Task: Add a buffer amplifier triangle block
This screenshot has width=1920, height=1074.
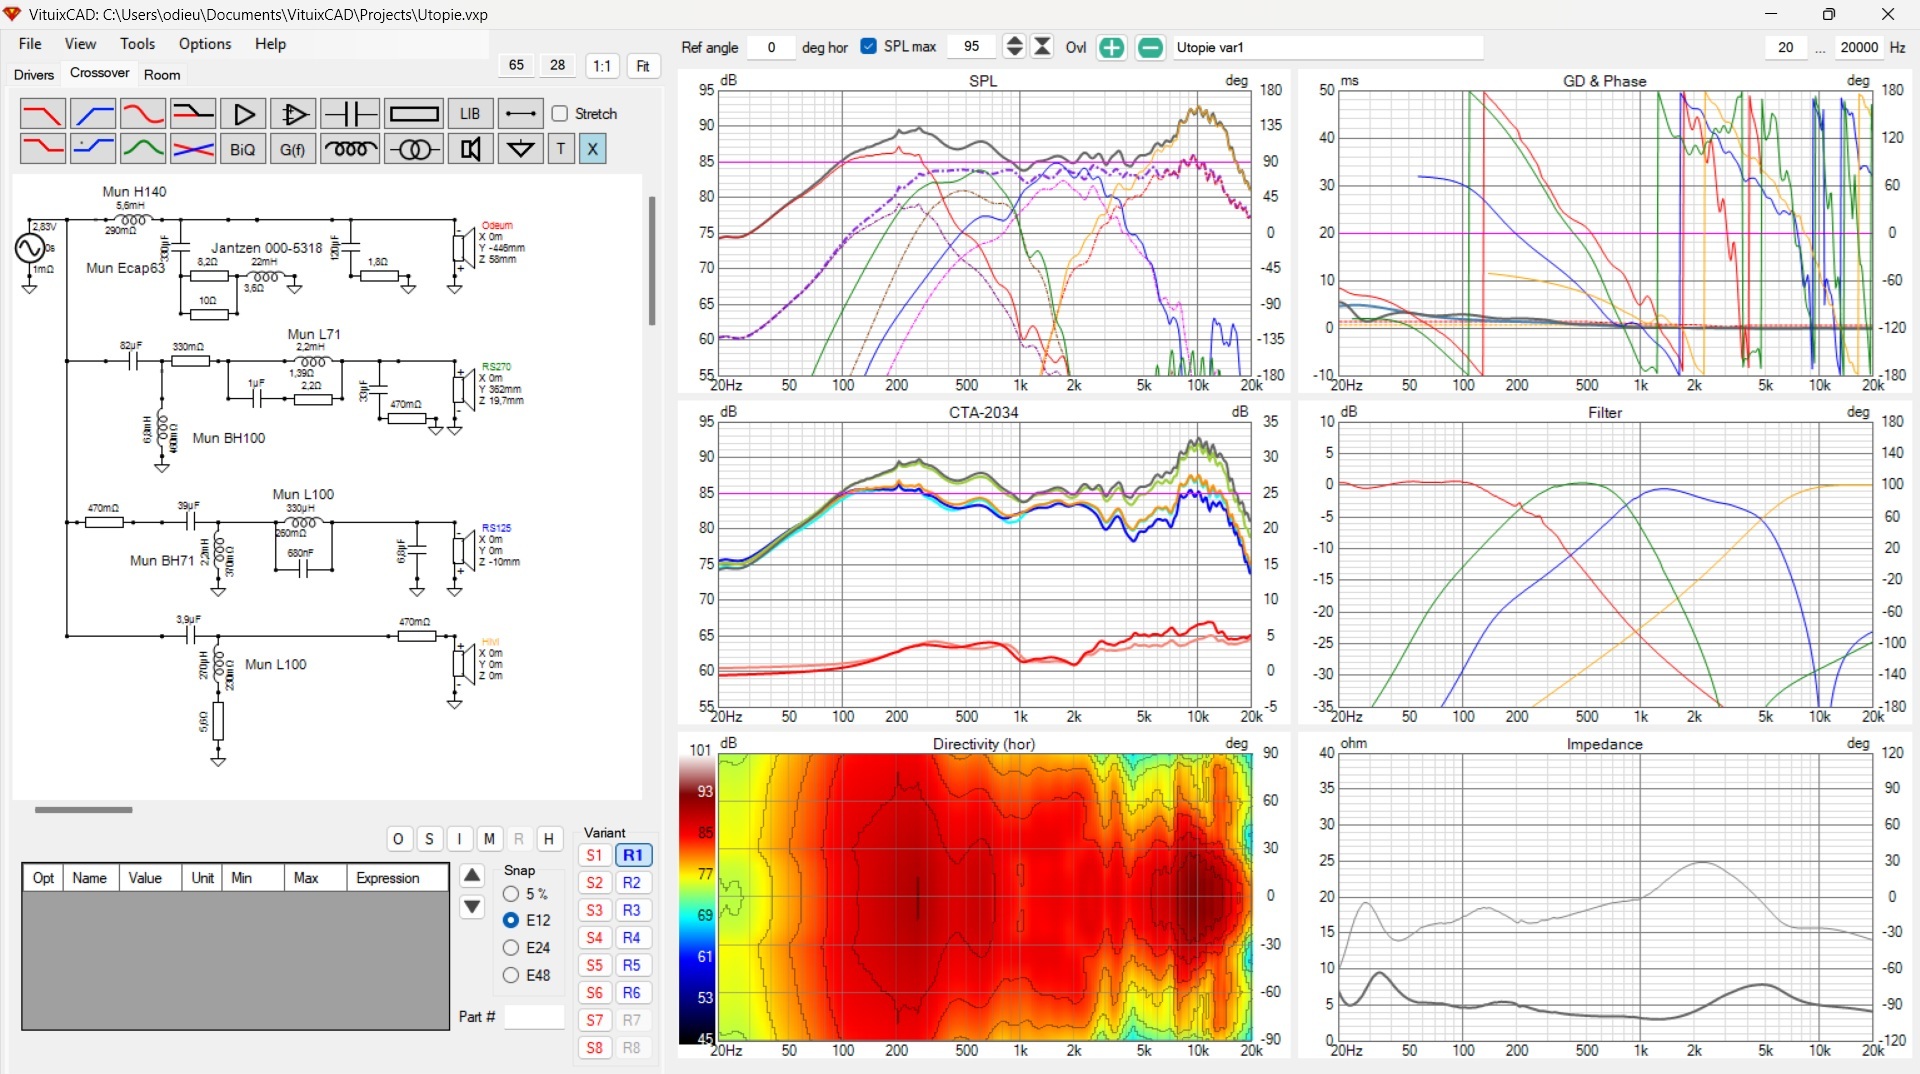Action: click(x=243, y=114)
